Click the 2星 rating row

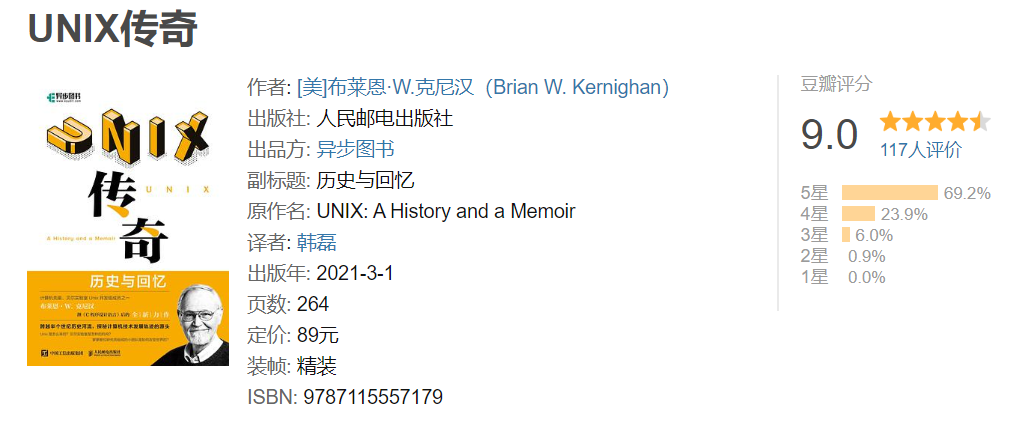pyautogui.click(x=843, y=256)
